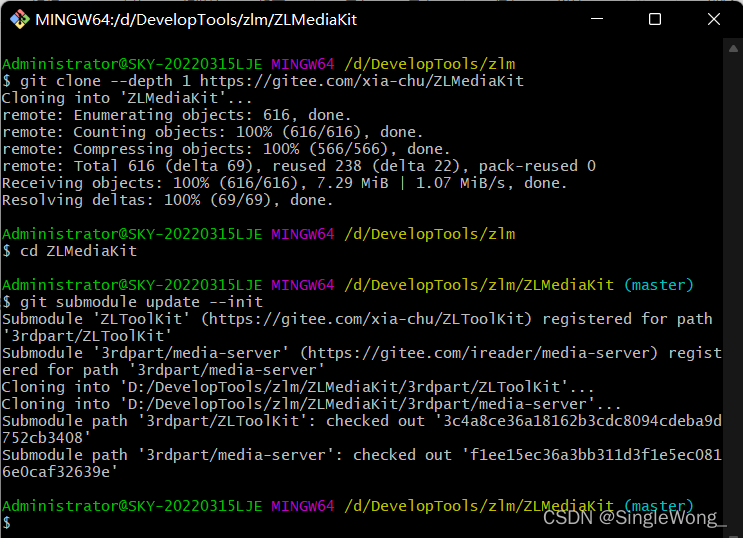Image resolution: width=743 pixels, height=538 pixels.
Task: Click "Cloning into 'D:/.../3rdpart/ZLToolKit'..." line
Action: (298, 387)
